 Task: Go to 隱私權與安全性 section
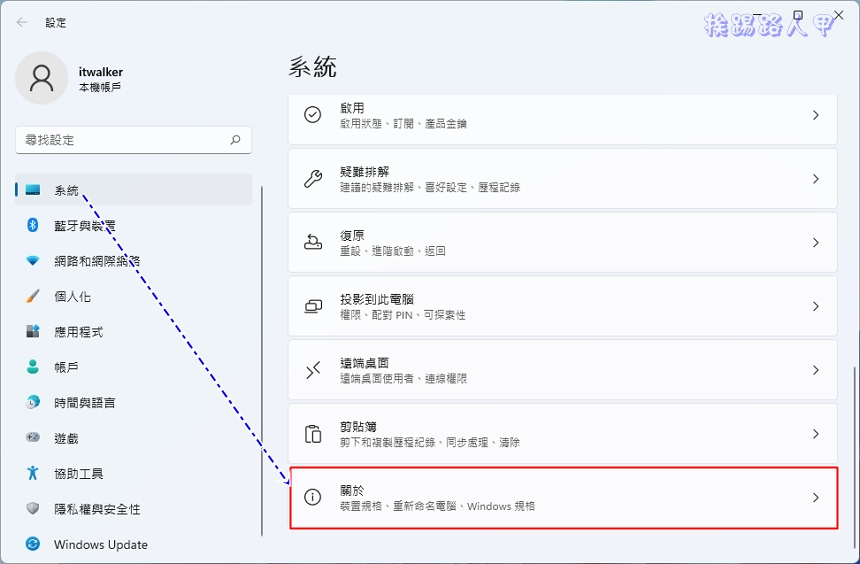pyautogui.click(x=97, y=509)
